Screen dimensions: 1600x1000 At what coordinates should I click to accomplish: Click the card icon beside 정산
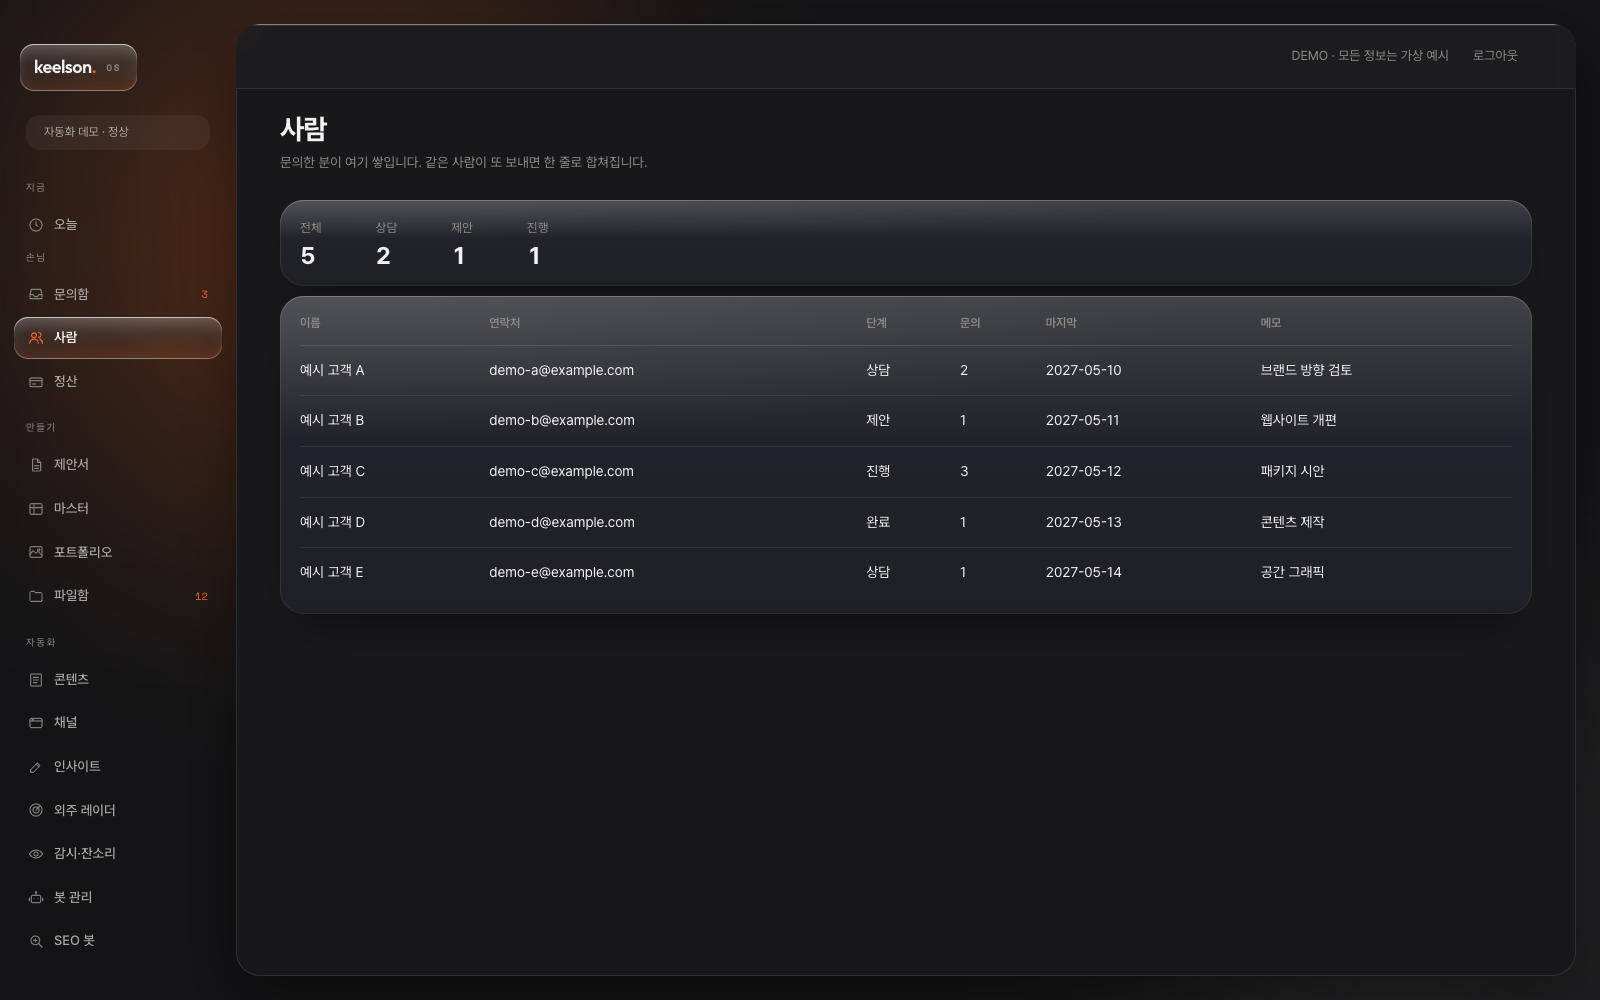[x=36, y=382]
